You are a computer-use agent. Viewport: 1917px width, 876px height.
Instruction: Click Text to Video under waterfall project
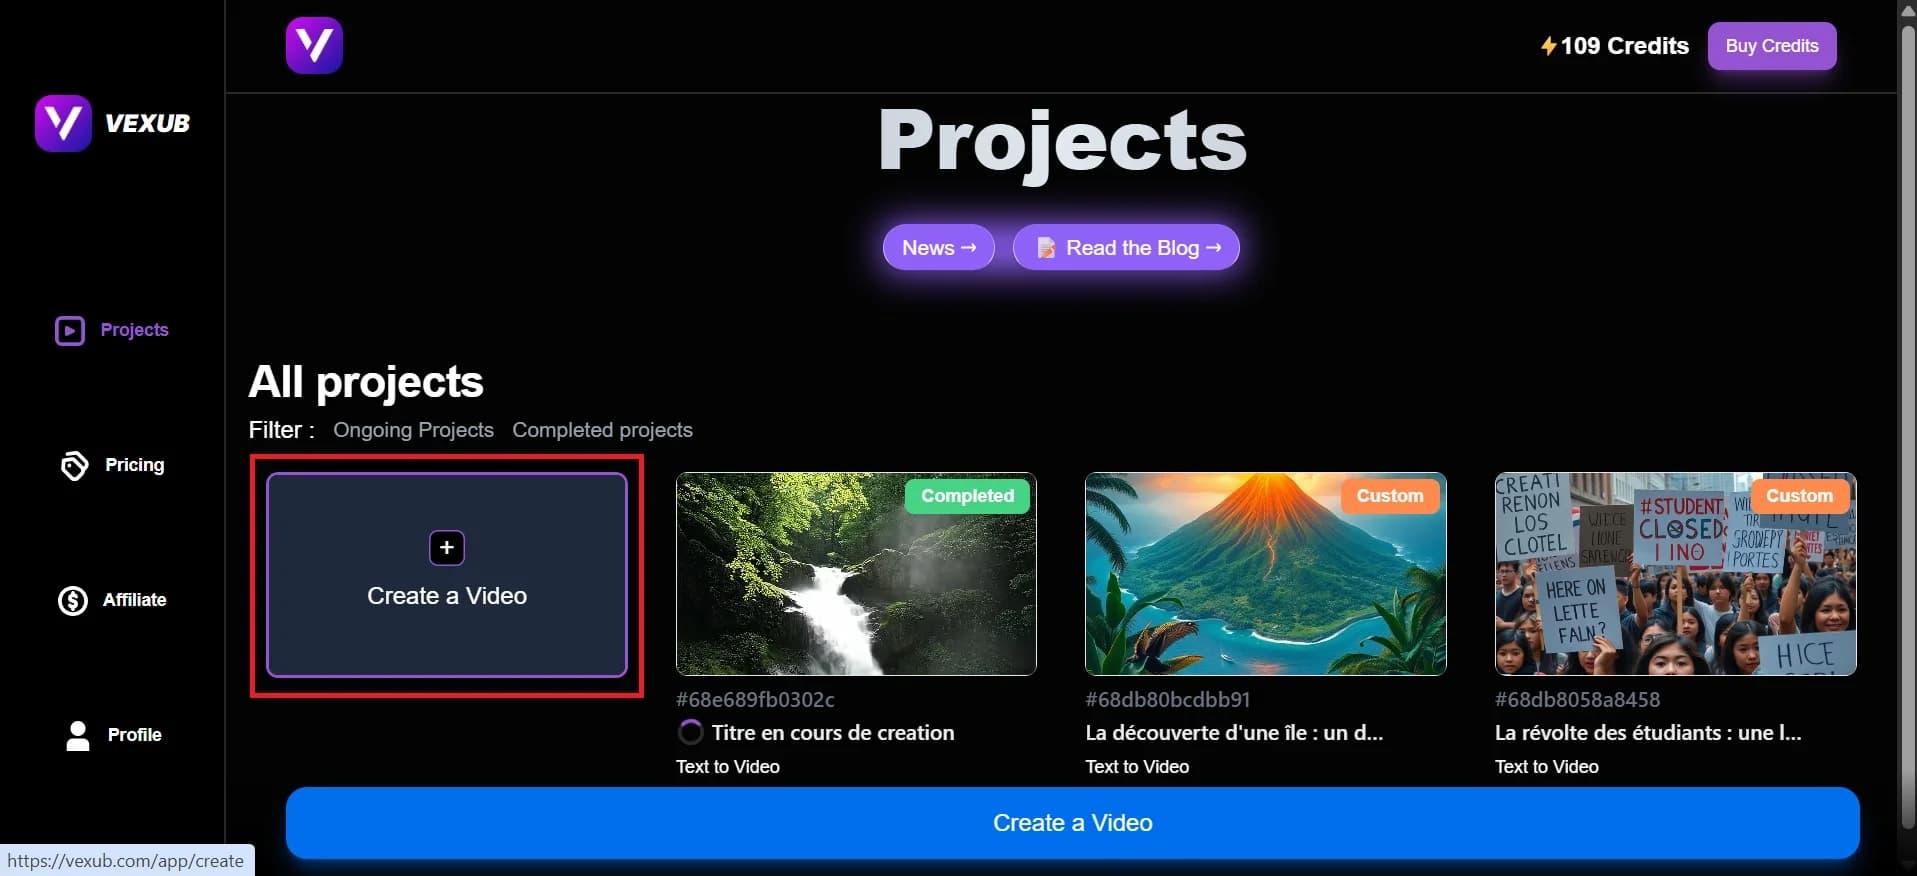tap(728, 767)
